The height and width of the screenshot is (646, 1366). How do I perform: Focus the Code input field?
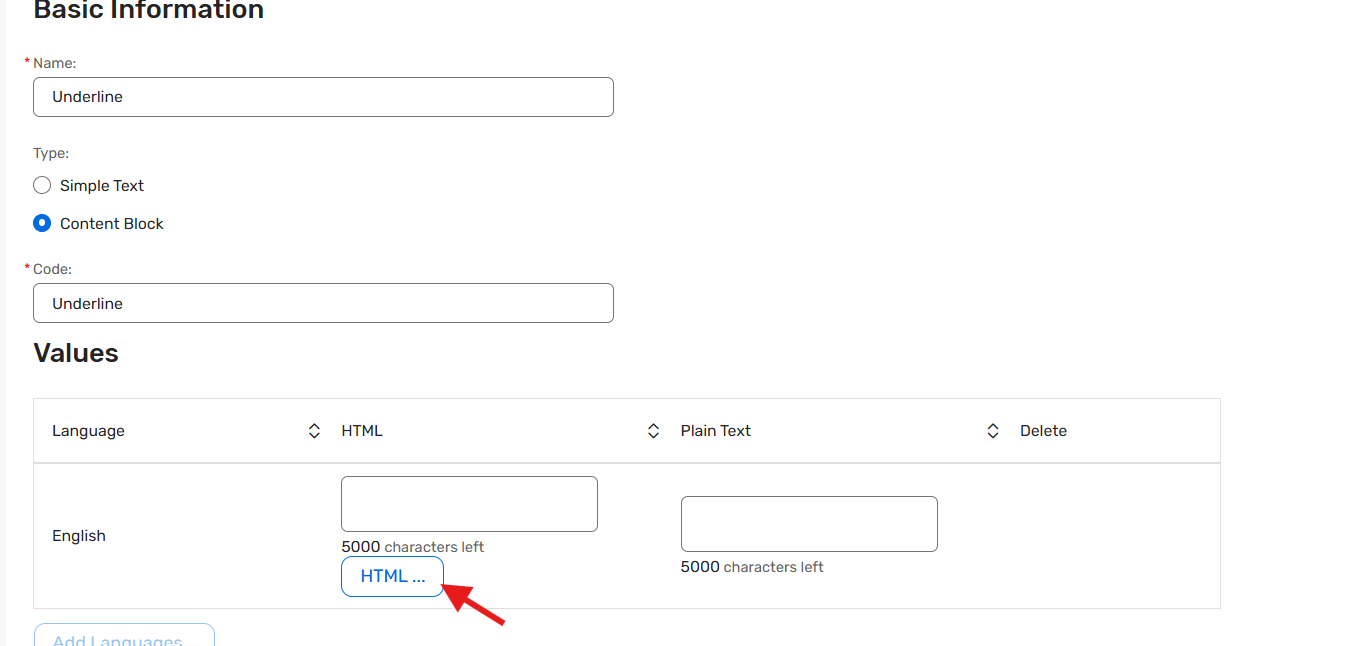point(323,303)
